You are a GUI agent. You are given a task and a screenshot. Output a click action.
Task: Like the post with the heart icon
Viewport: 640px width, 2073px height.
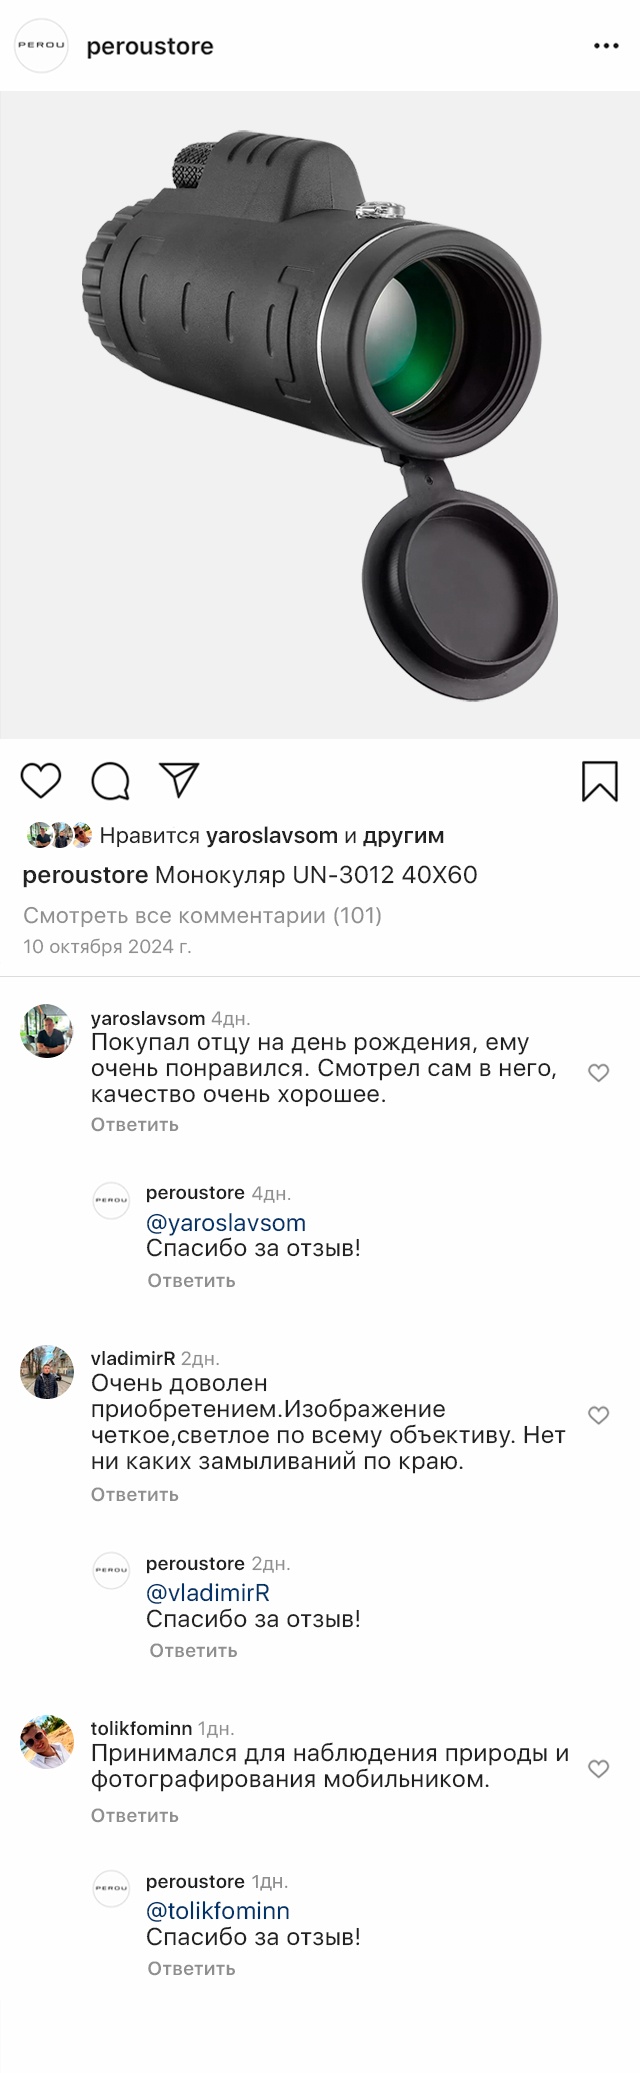click(x=41, y=781)
